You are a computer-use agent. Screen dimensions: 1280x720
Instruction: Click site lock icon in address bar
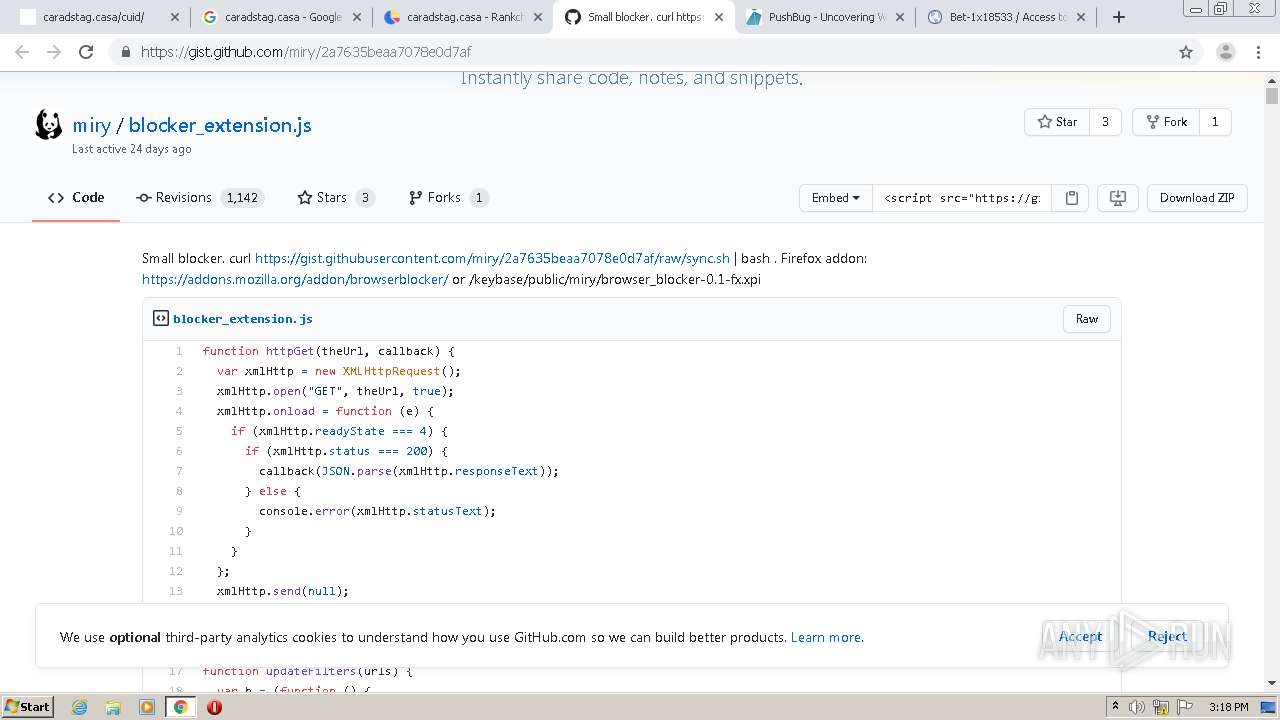pos(125,52)
